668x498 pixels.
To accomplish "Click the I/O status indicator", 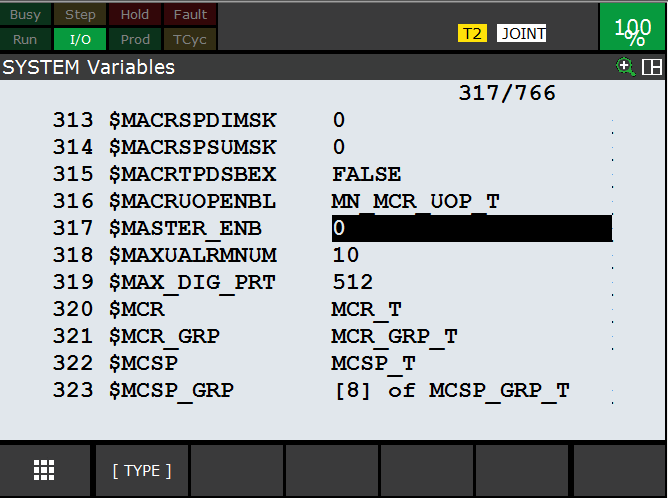I will (x=80, y=39).
